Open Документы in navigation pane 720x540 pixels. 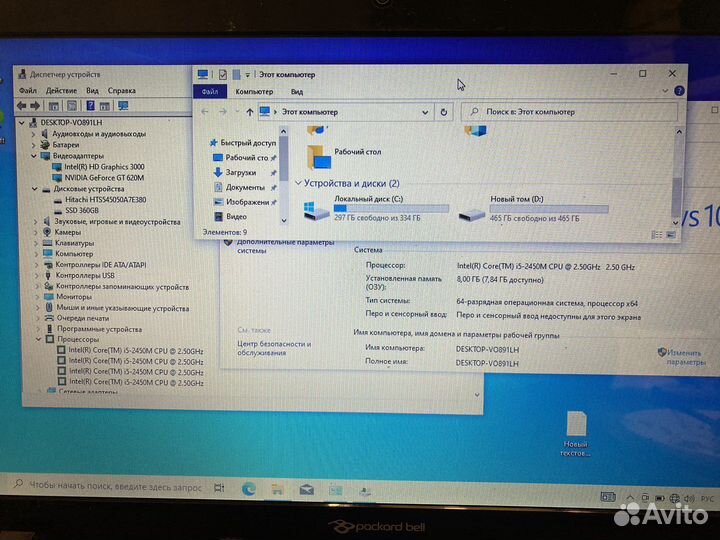click(x=245, y=187)
